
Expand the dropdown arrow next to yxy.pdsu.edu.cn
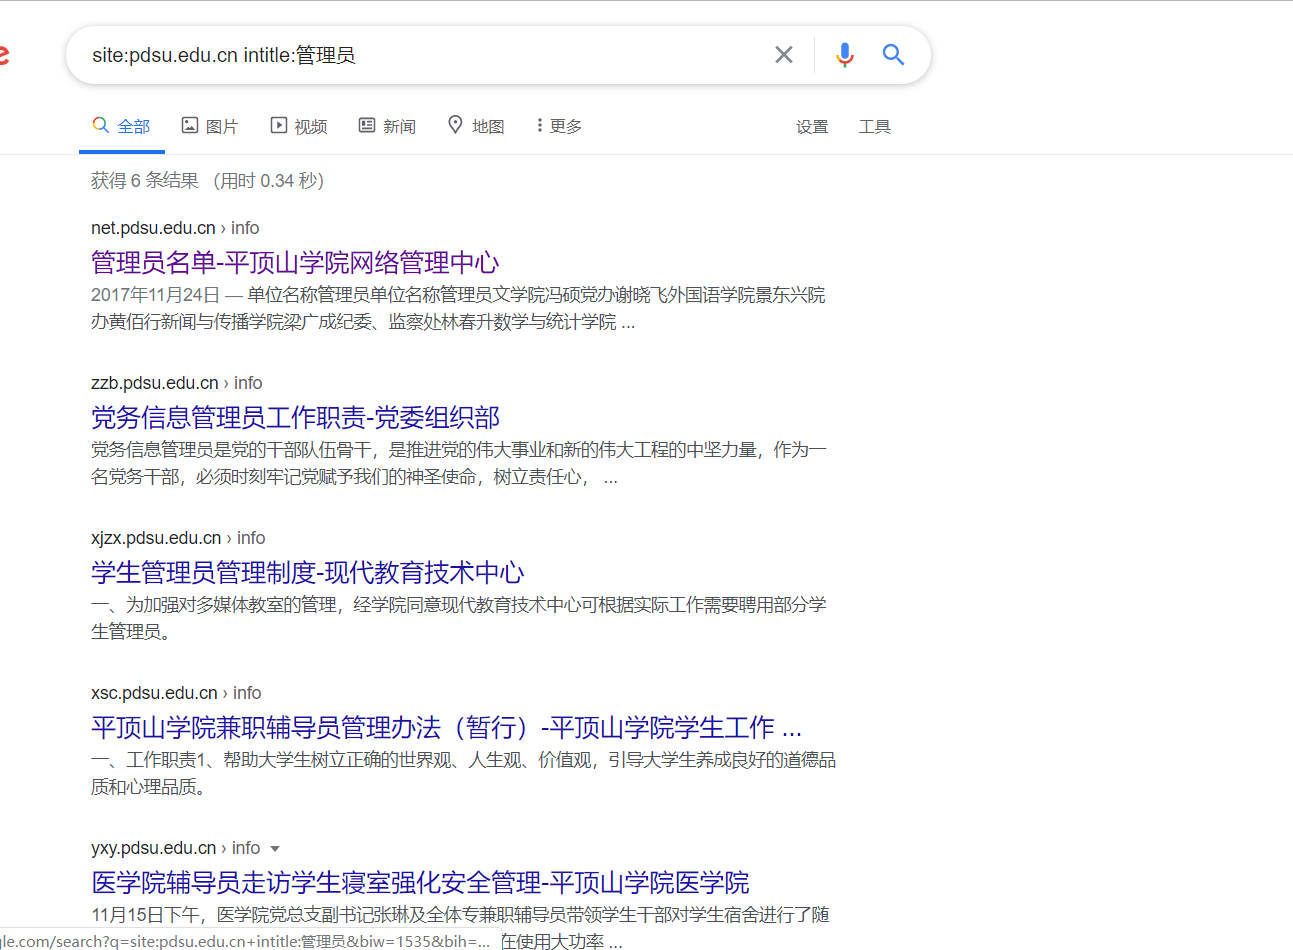pos(275,849)
